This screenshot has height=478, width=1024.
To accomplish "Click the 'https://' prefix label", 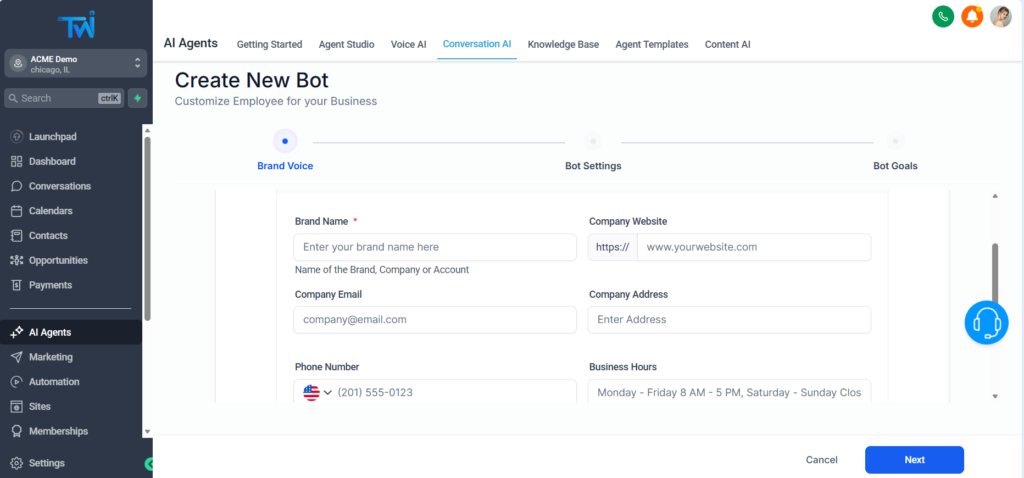I will coord(613,247).
